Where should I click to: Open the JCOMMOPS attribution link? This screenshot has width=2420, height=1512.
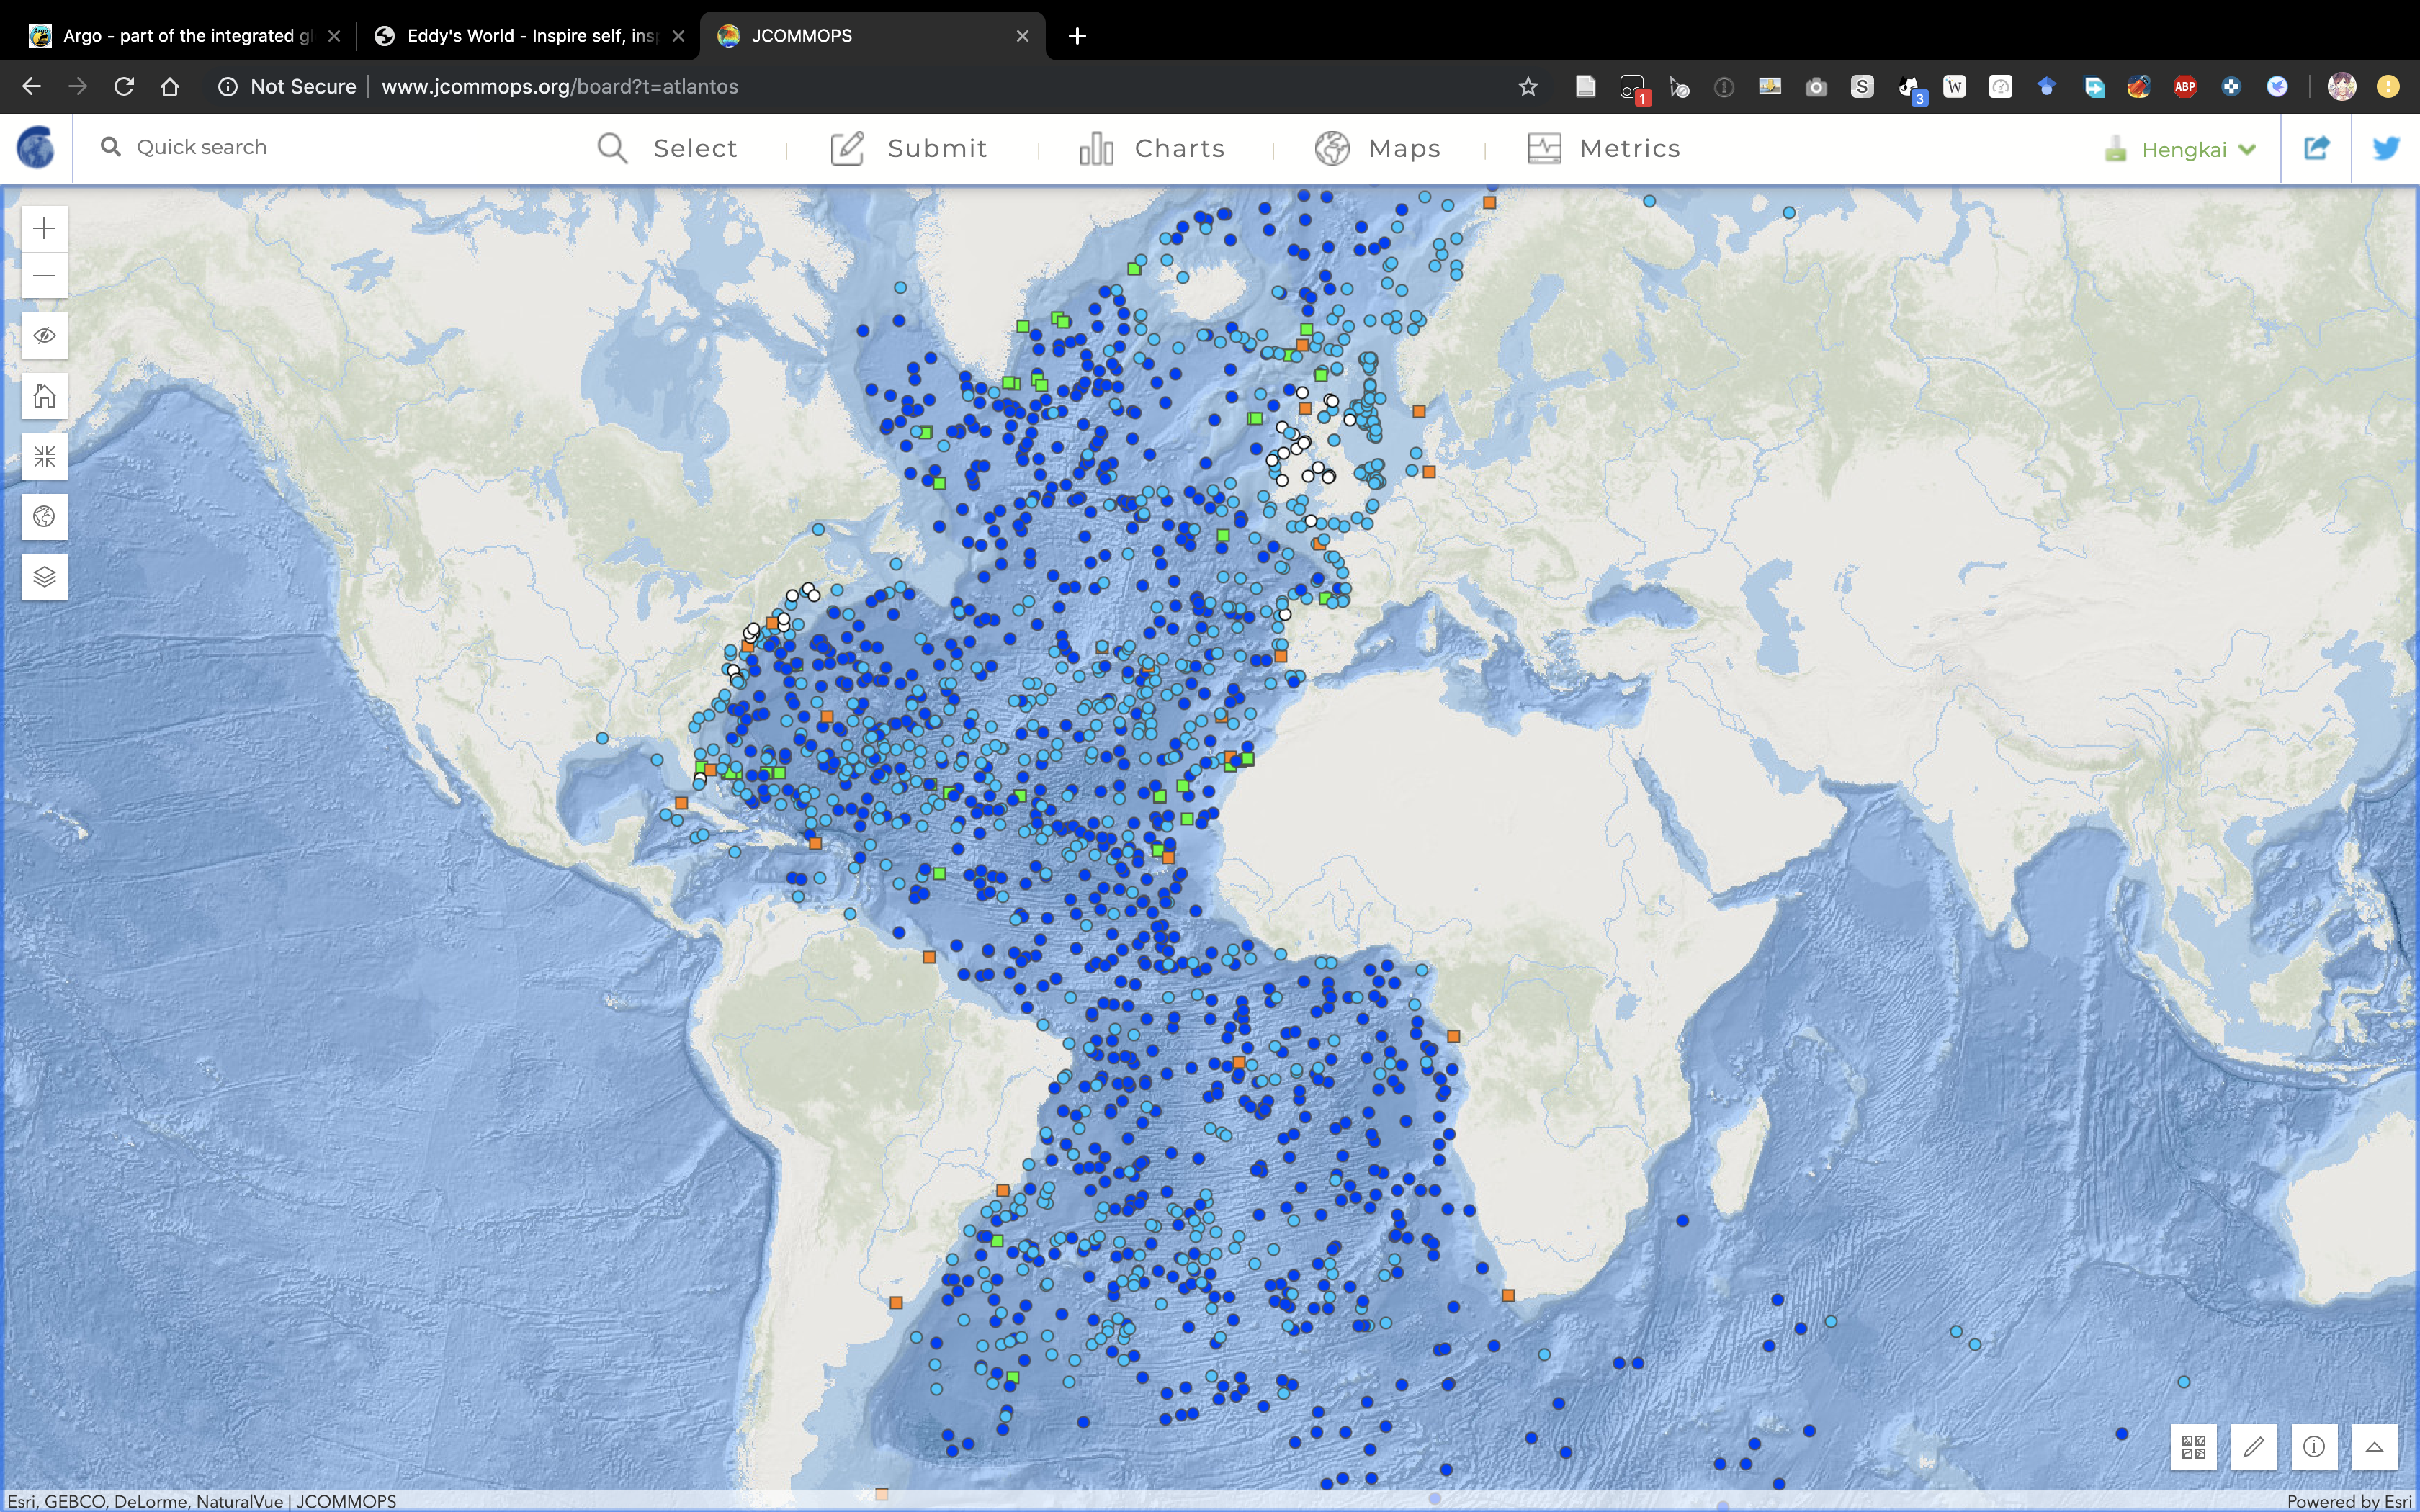346,1501
